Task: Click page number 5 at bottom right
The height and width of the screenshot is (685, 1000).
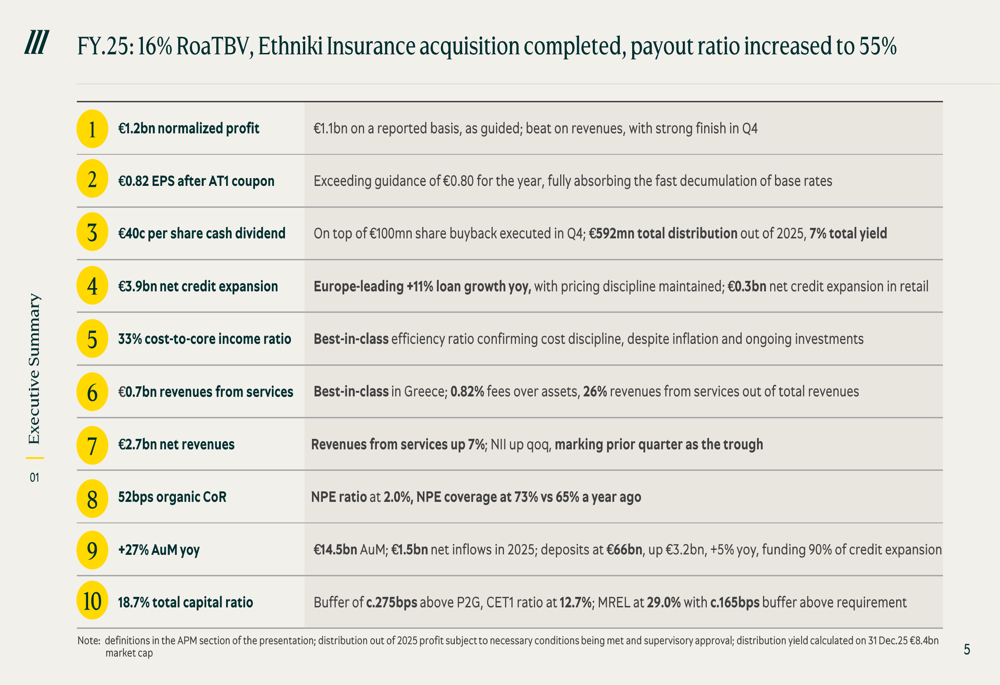Action: (966, 649)
